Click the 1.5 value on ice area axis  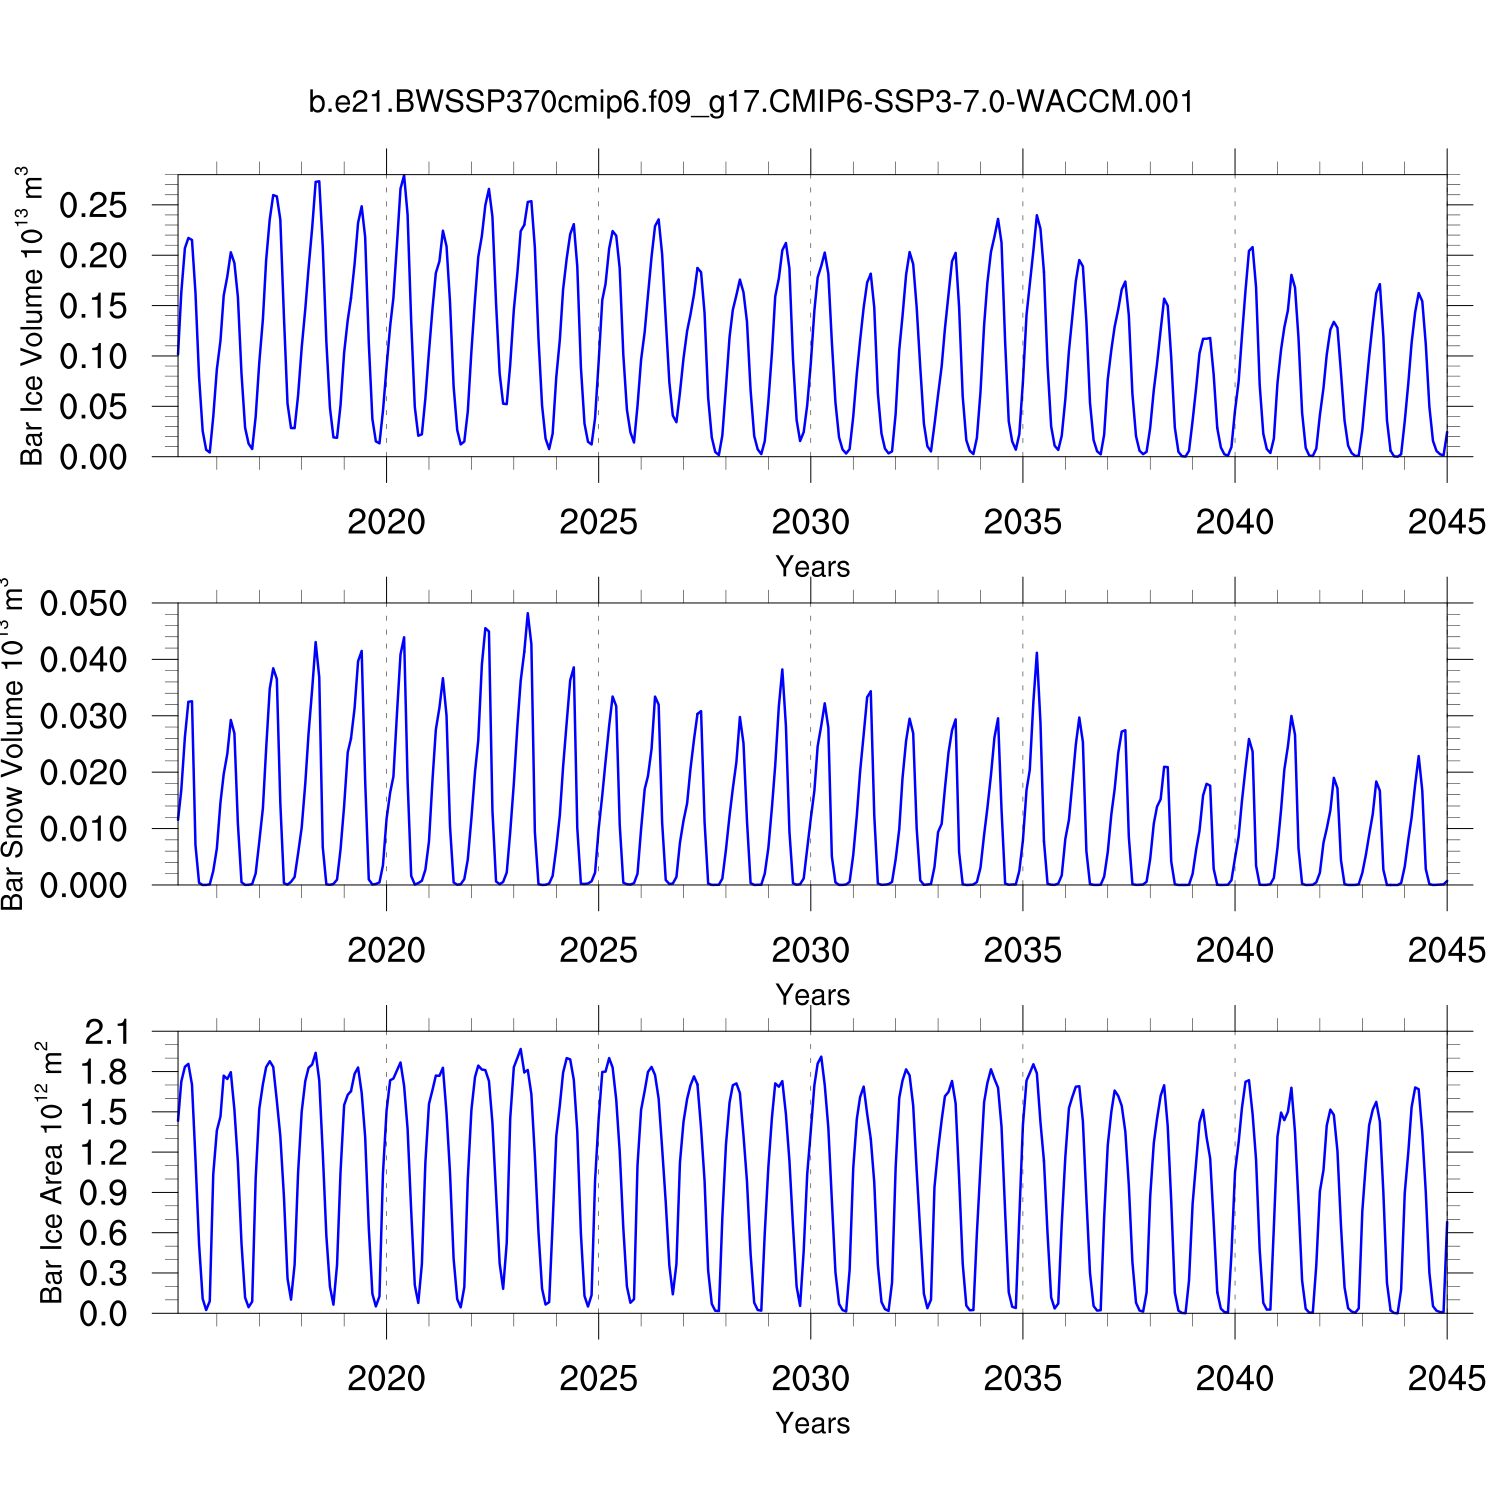pyautogui.click(x=106, y=1112)
